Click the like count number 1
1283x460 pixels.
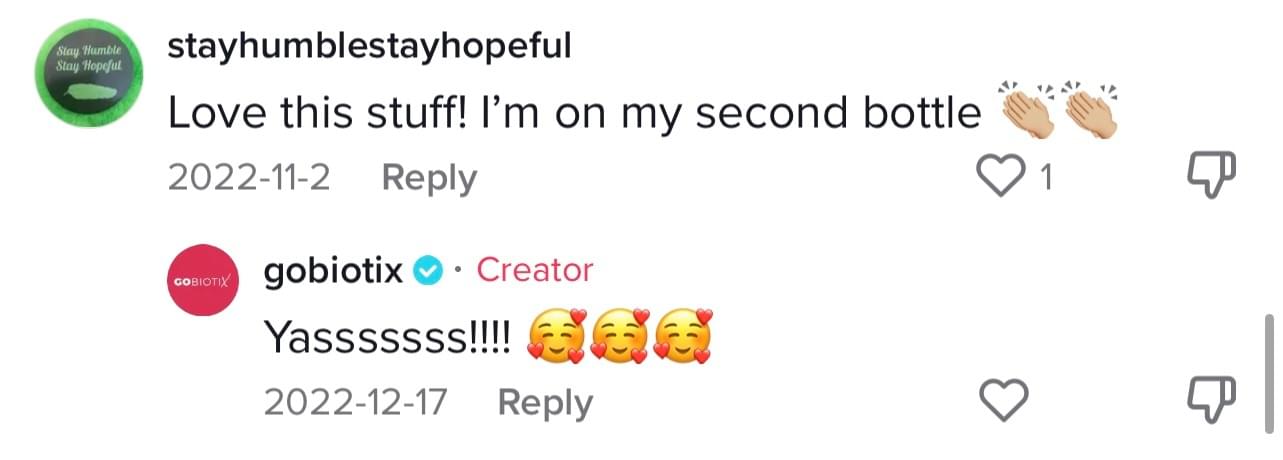[1046, 178]
